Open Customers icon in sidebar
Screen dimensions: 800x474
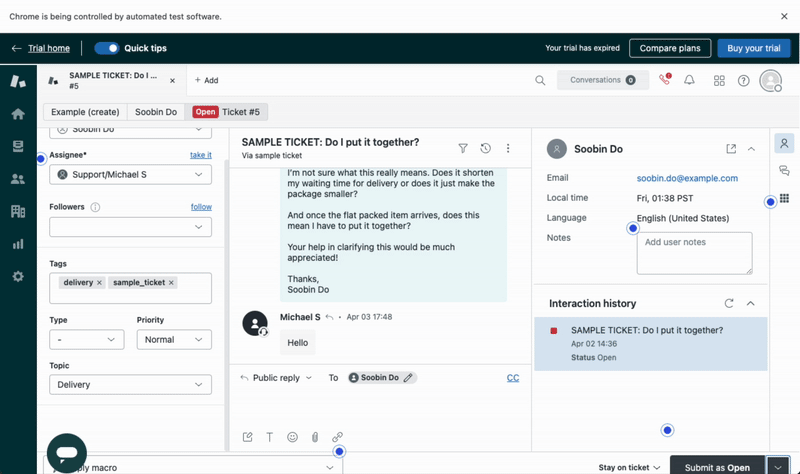coord(18,179)
